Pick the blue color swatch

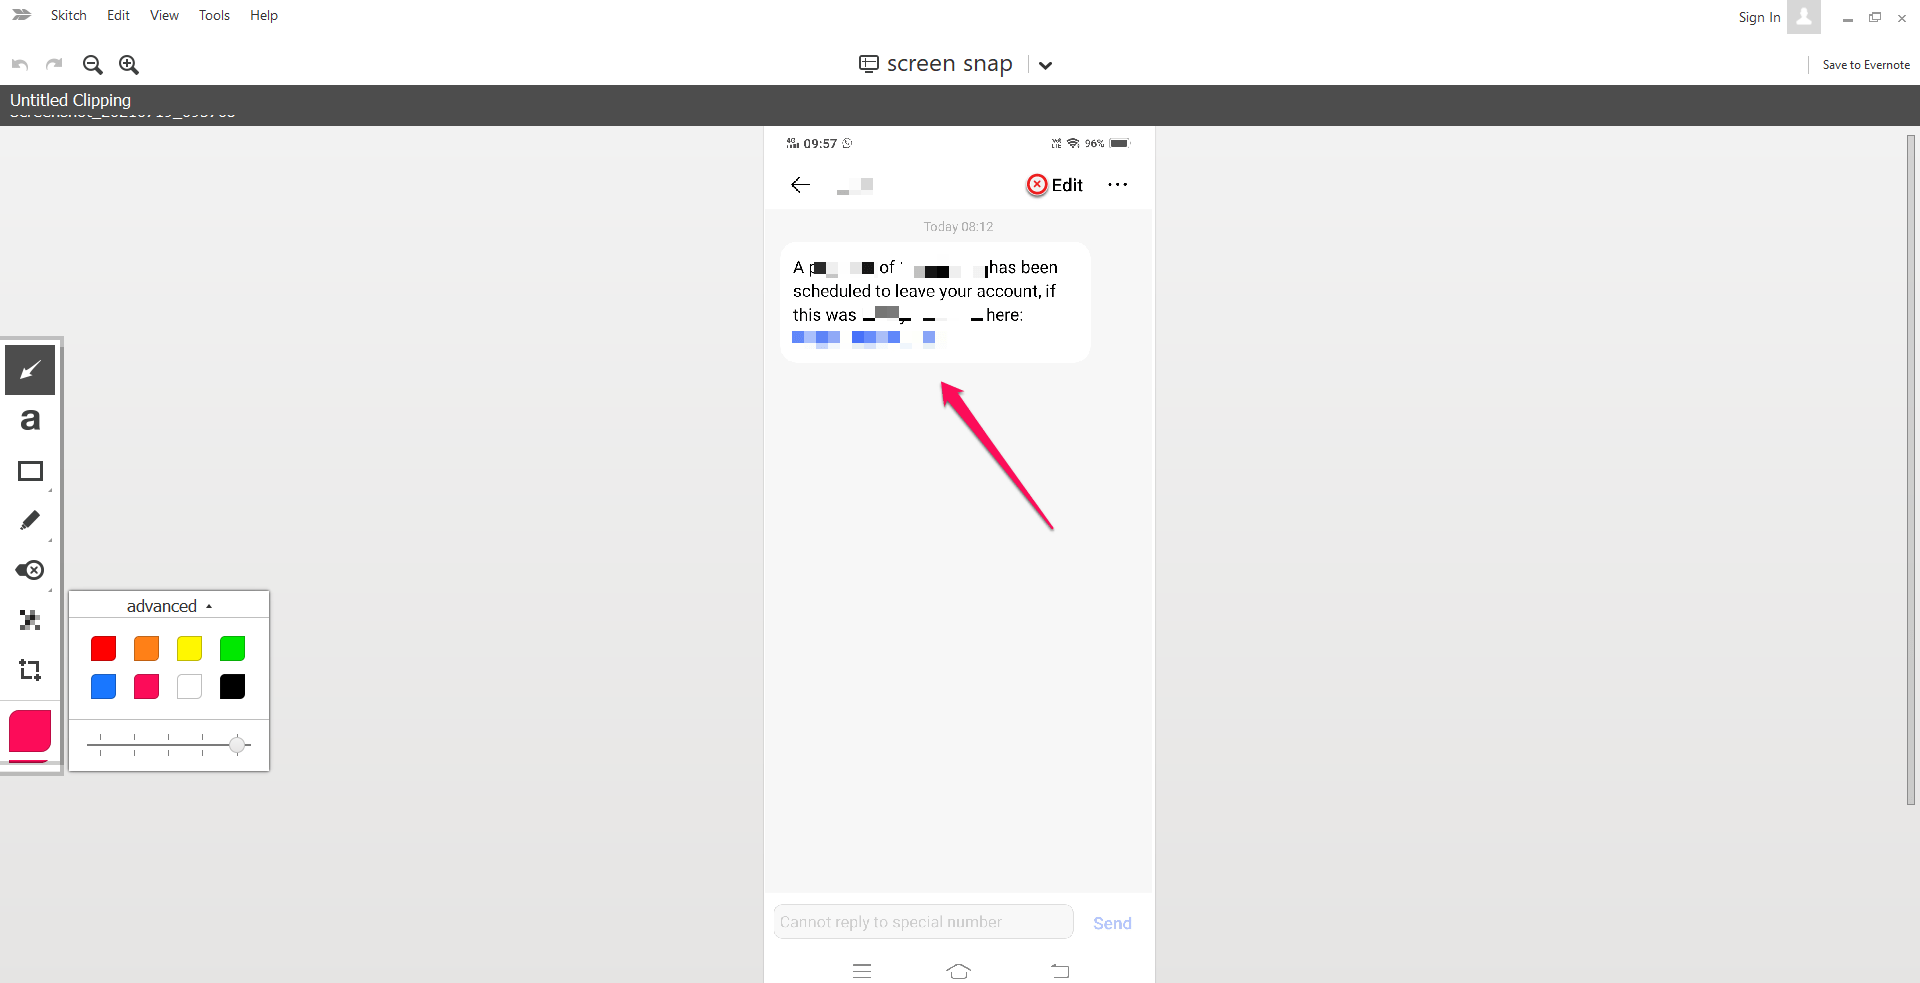click(x=103, y=687)
